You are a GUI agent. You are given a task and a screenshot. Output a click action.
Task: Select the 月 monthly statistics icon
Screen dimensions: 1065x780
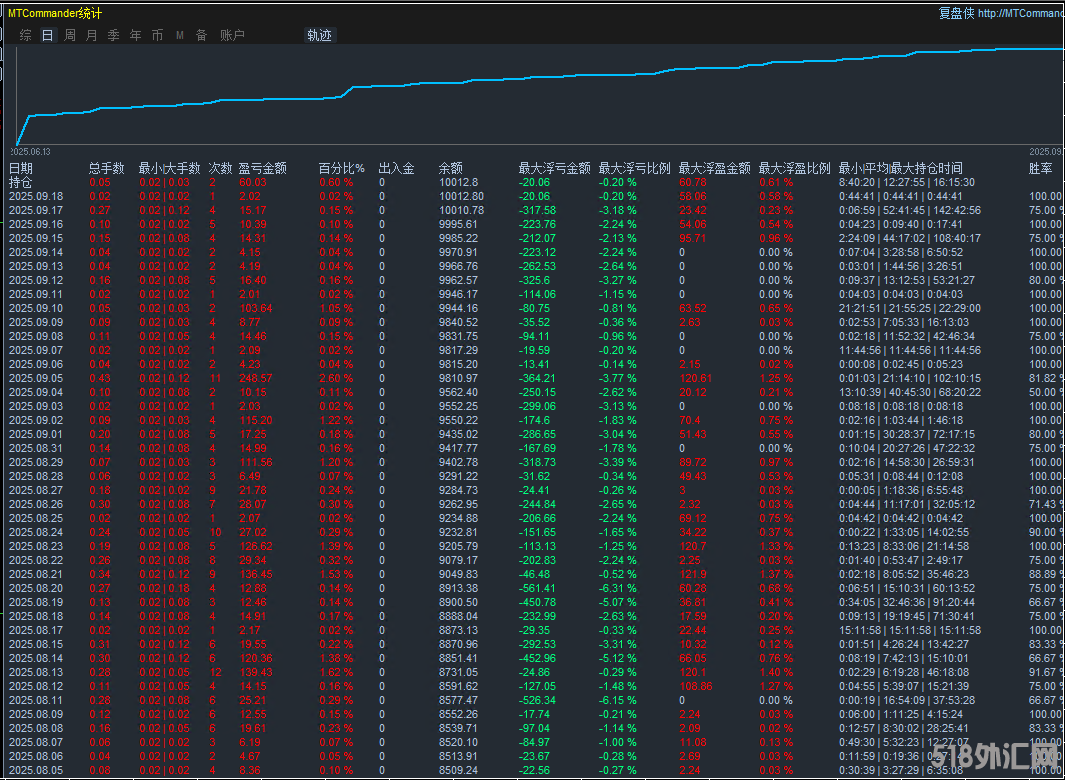(x=91, y=34)
